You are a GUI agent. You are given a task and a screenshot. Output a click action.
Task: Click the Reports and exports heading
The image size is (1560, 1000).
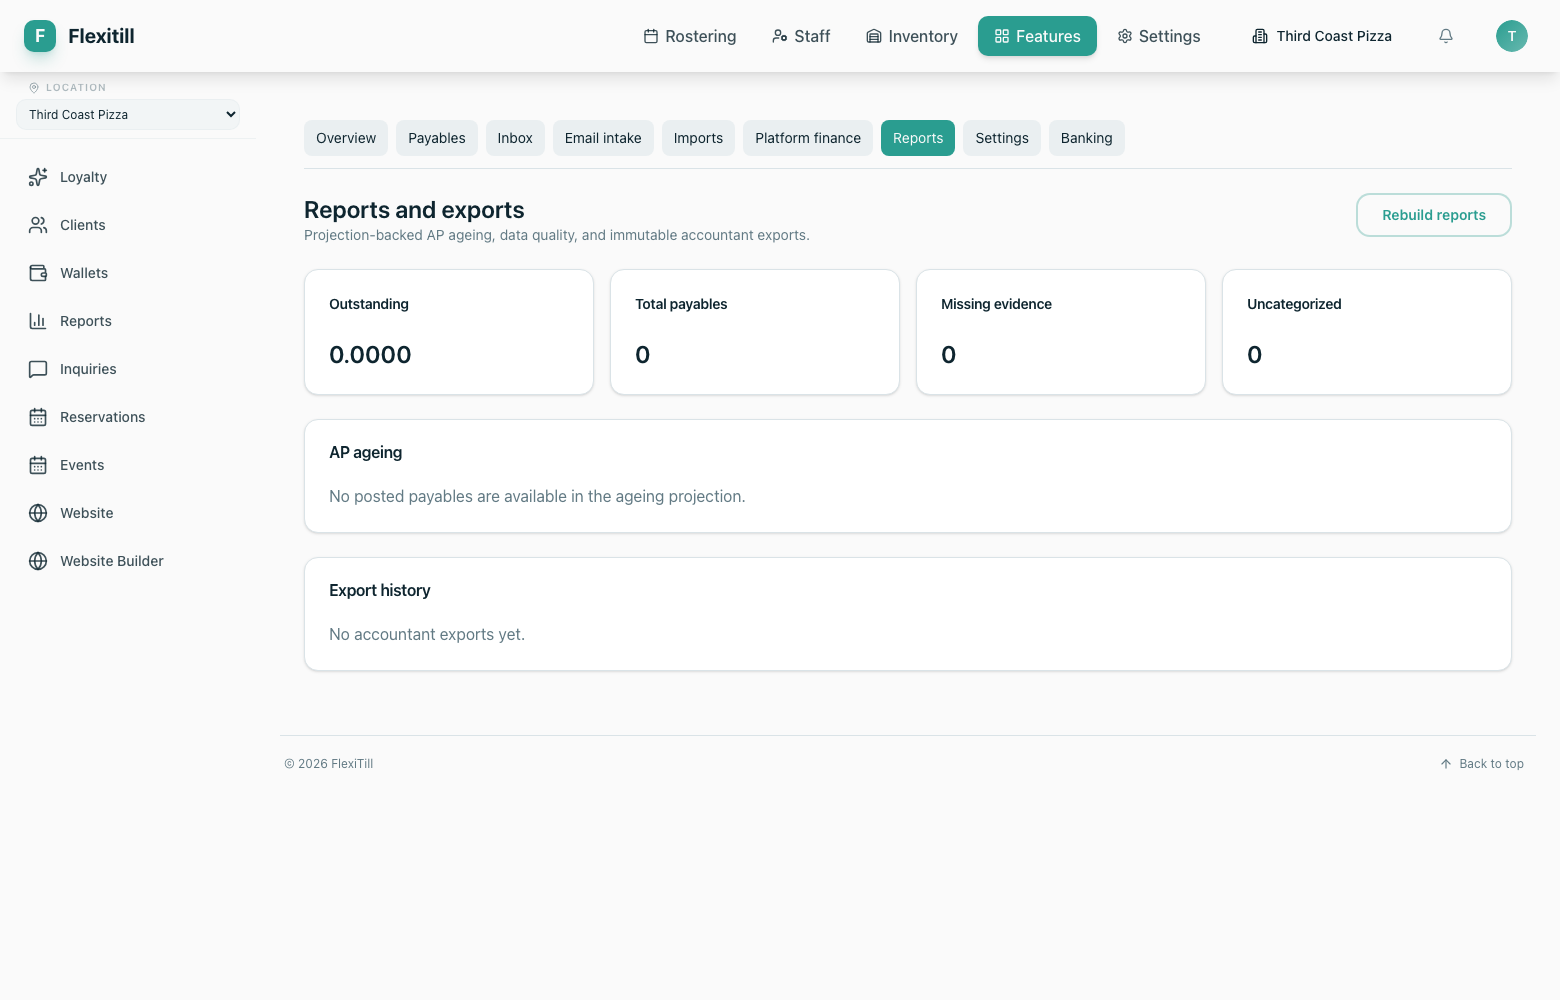(x=414, y=210)
